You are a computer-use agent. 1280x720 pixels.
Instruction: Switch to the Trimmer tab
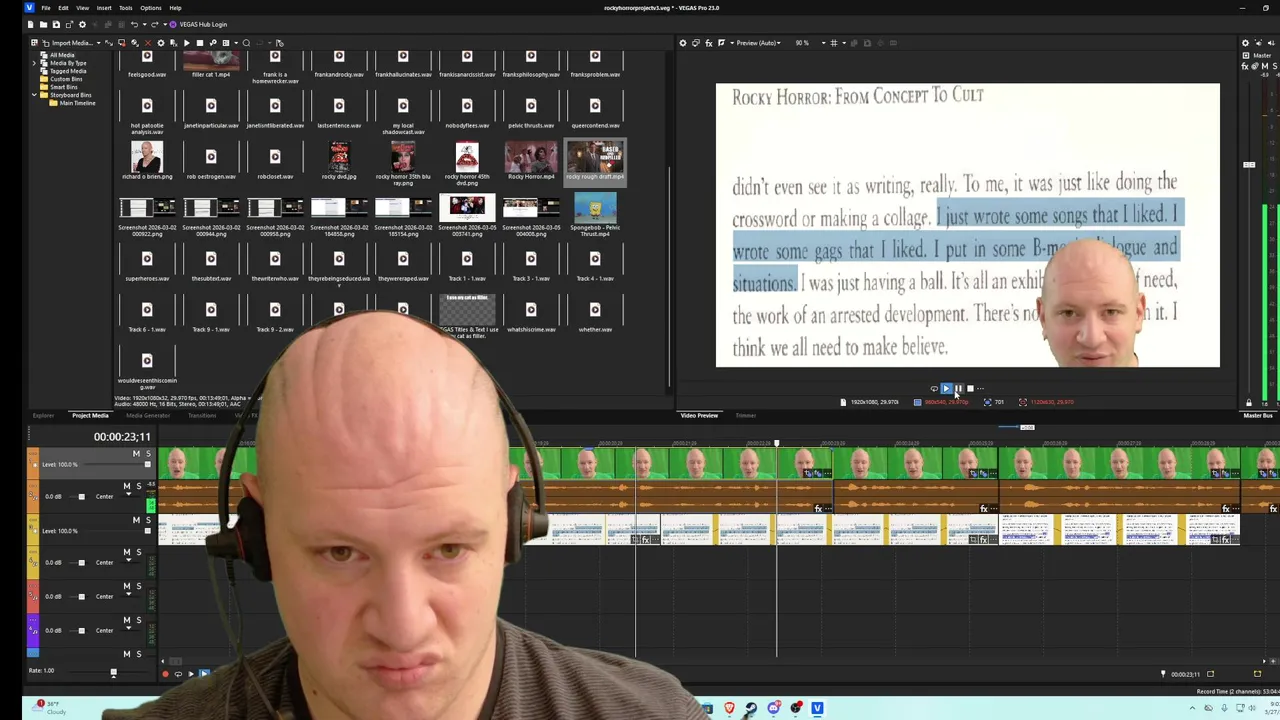click(x=746, y=415)
